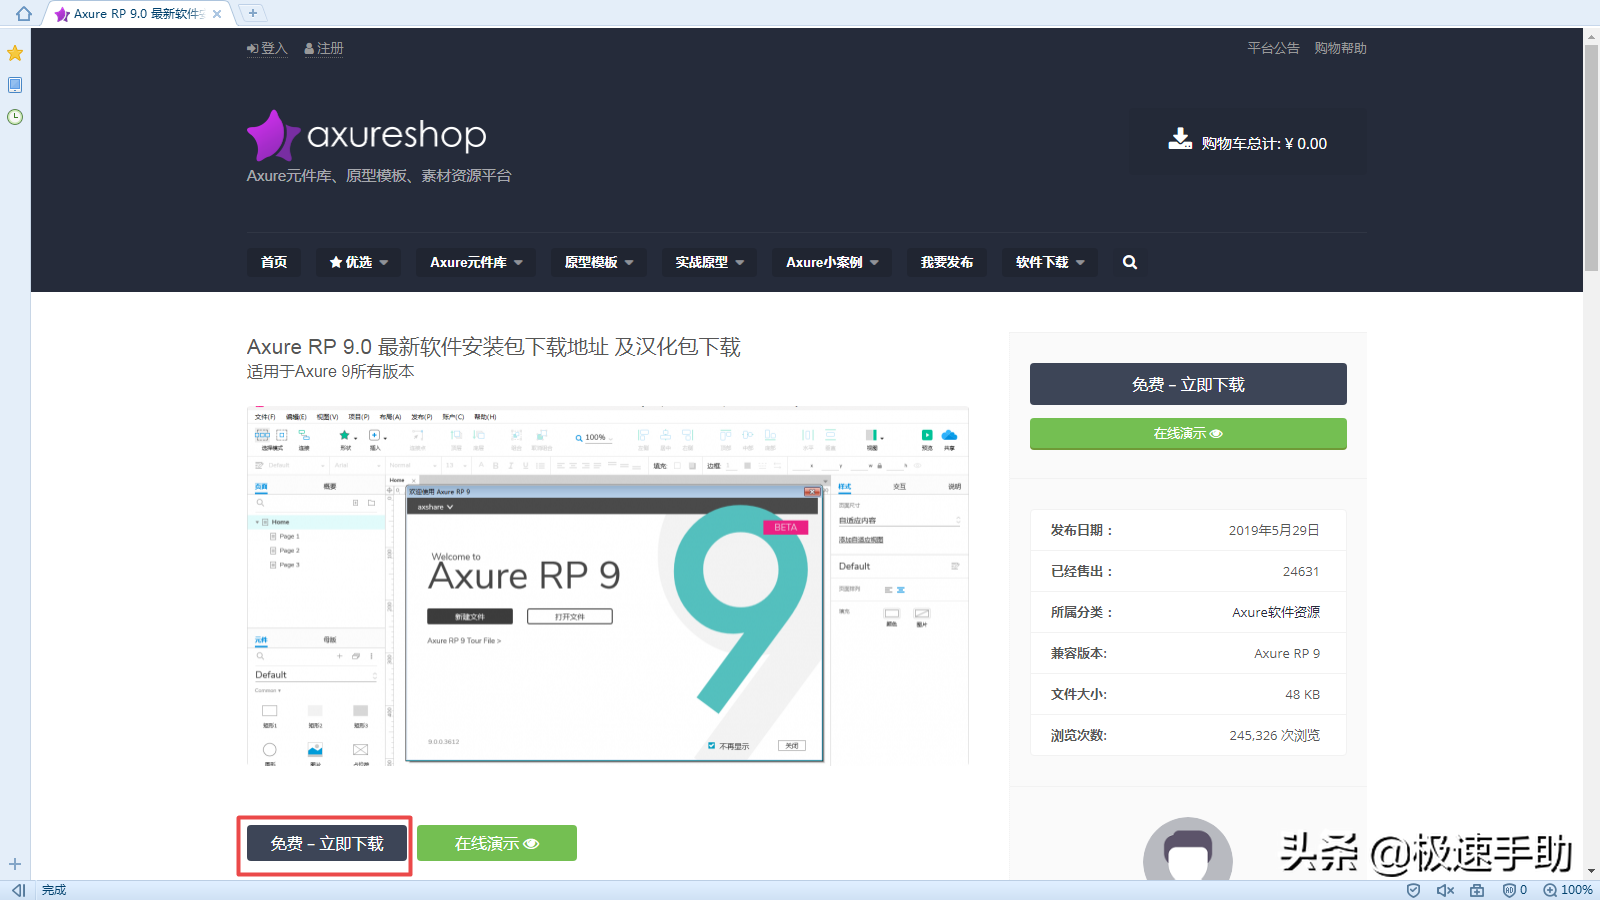Click the browser home icon
This screenshot has width=1600, height=900.
point(24,14)
